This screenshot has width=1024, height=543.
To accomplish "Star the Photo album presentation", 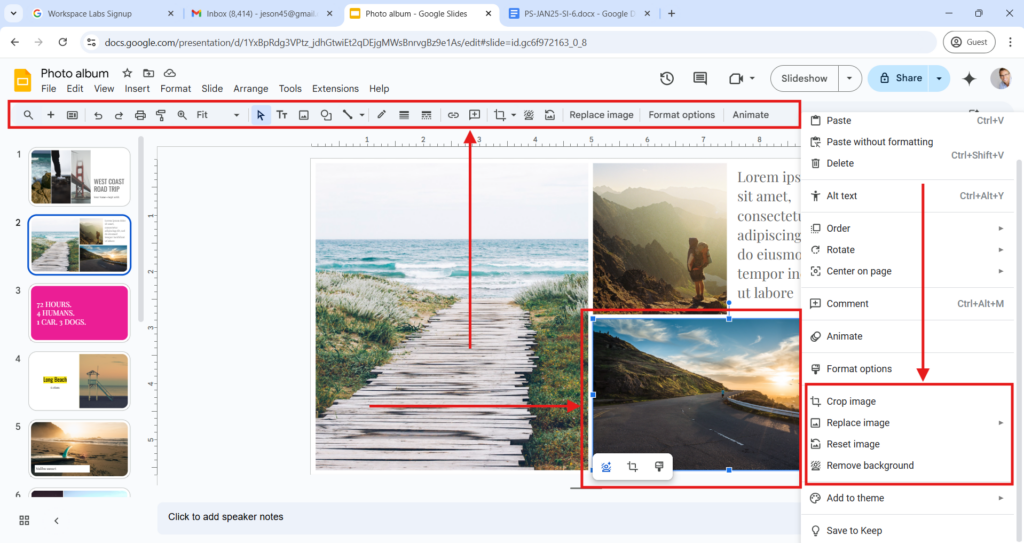I will pos(127,73).
